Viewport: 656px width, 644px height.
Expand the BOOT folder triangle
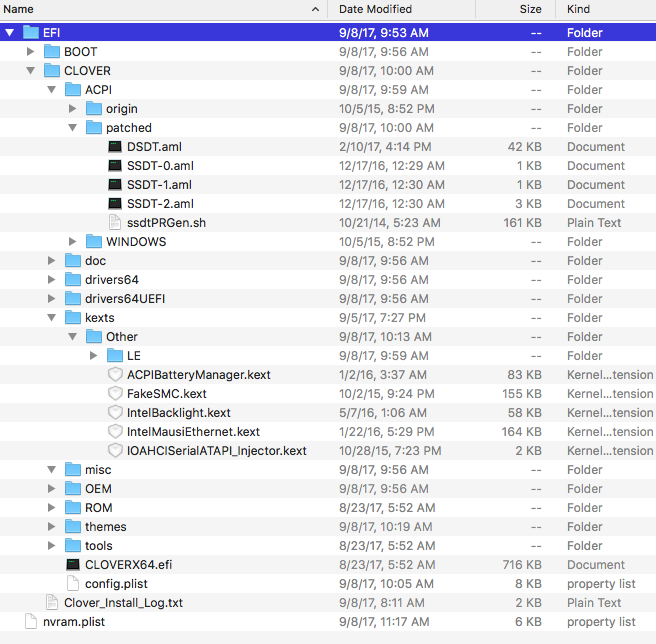tap(31, 51)
